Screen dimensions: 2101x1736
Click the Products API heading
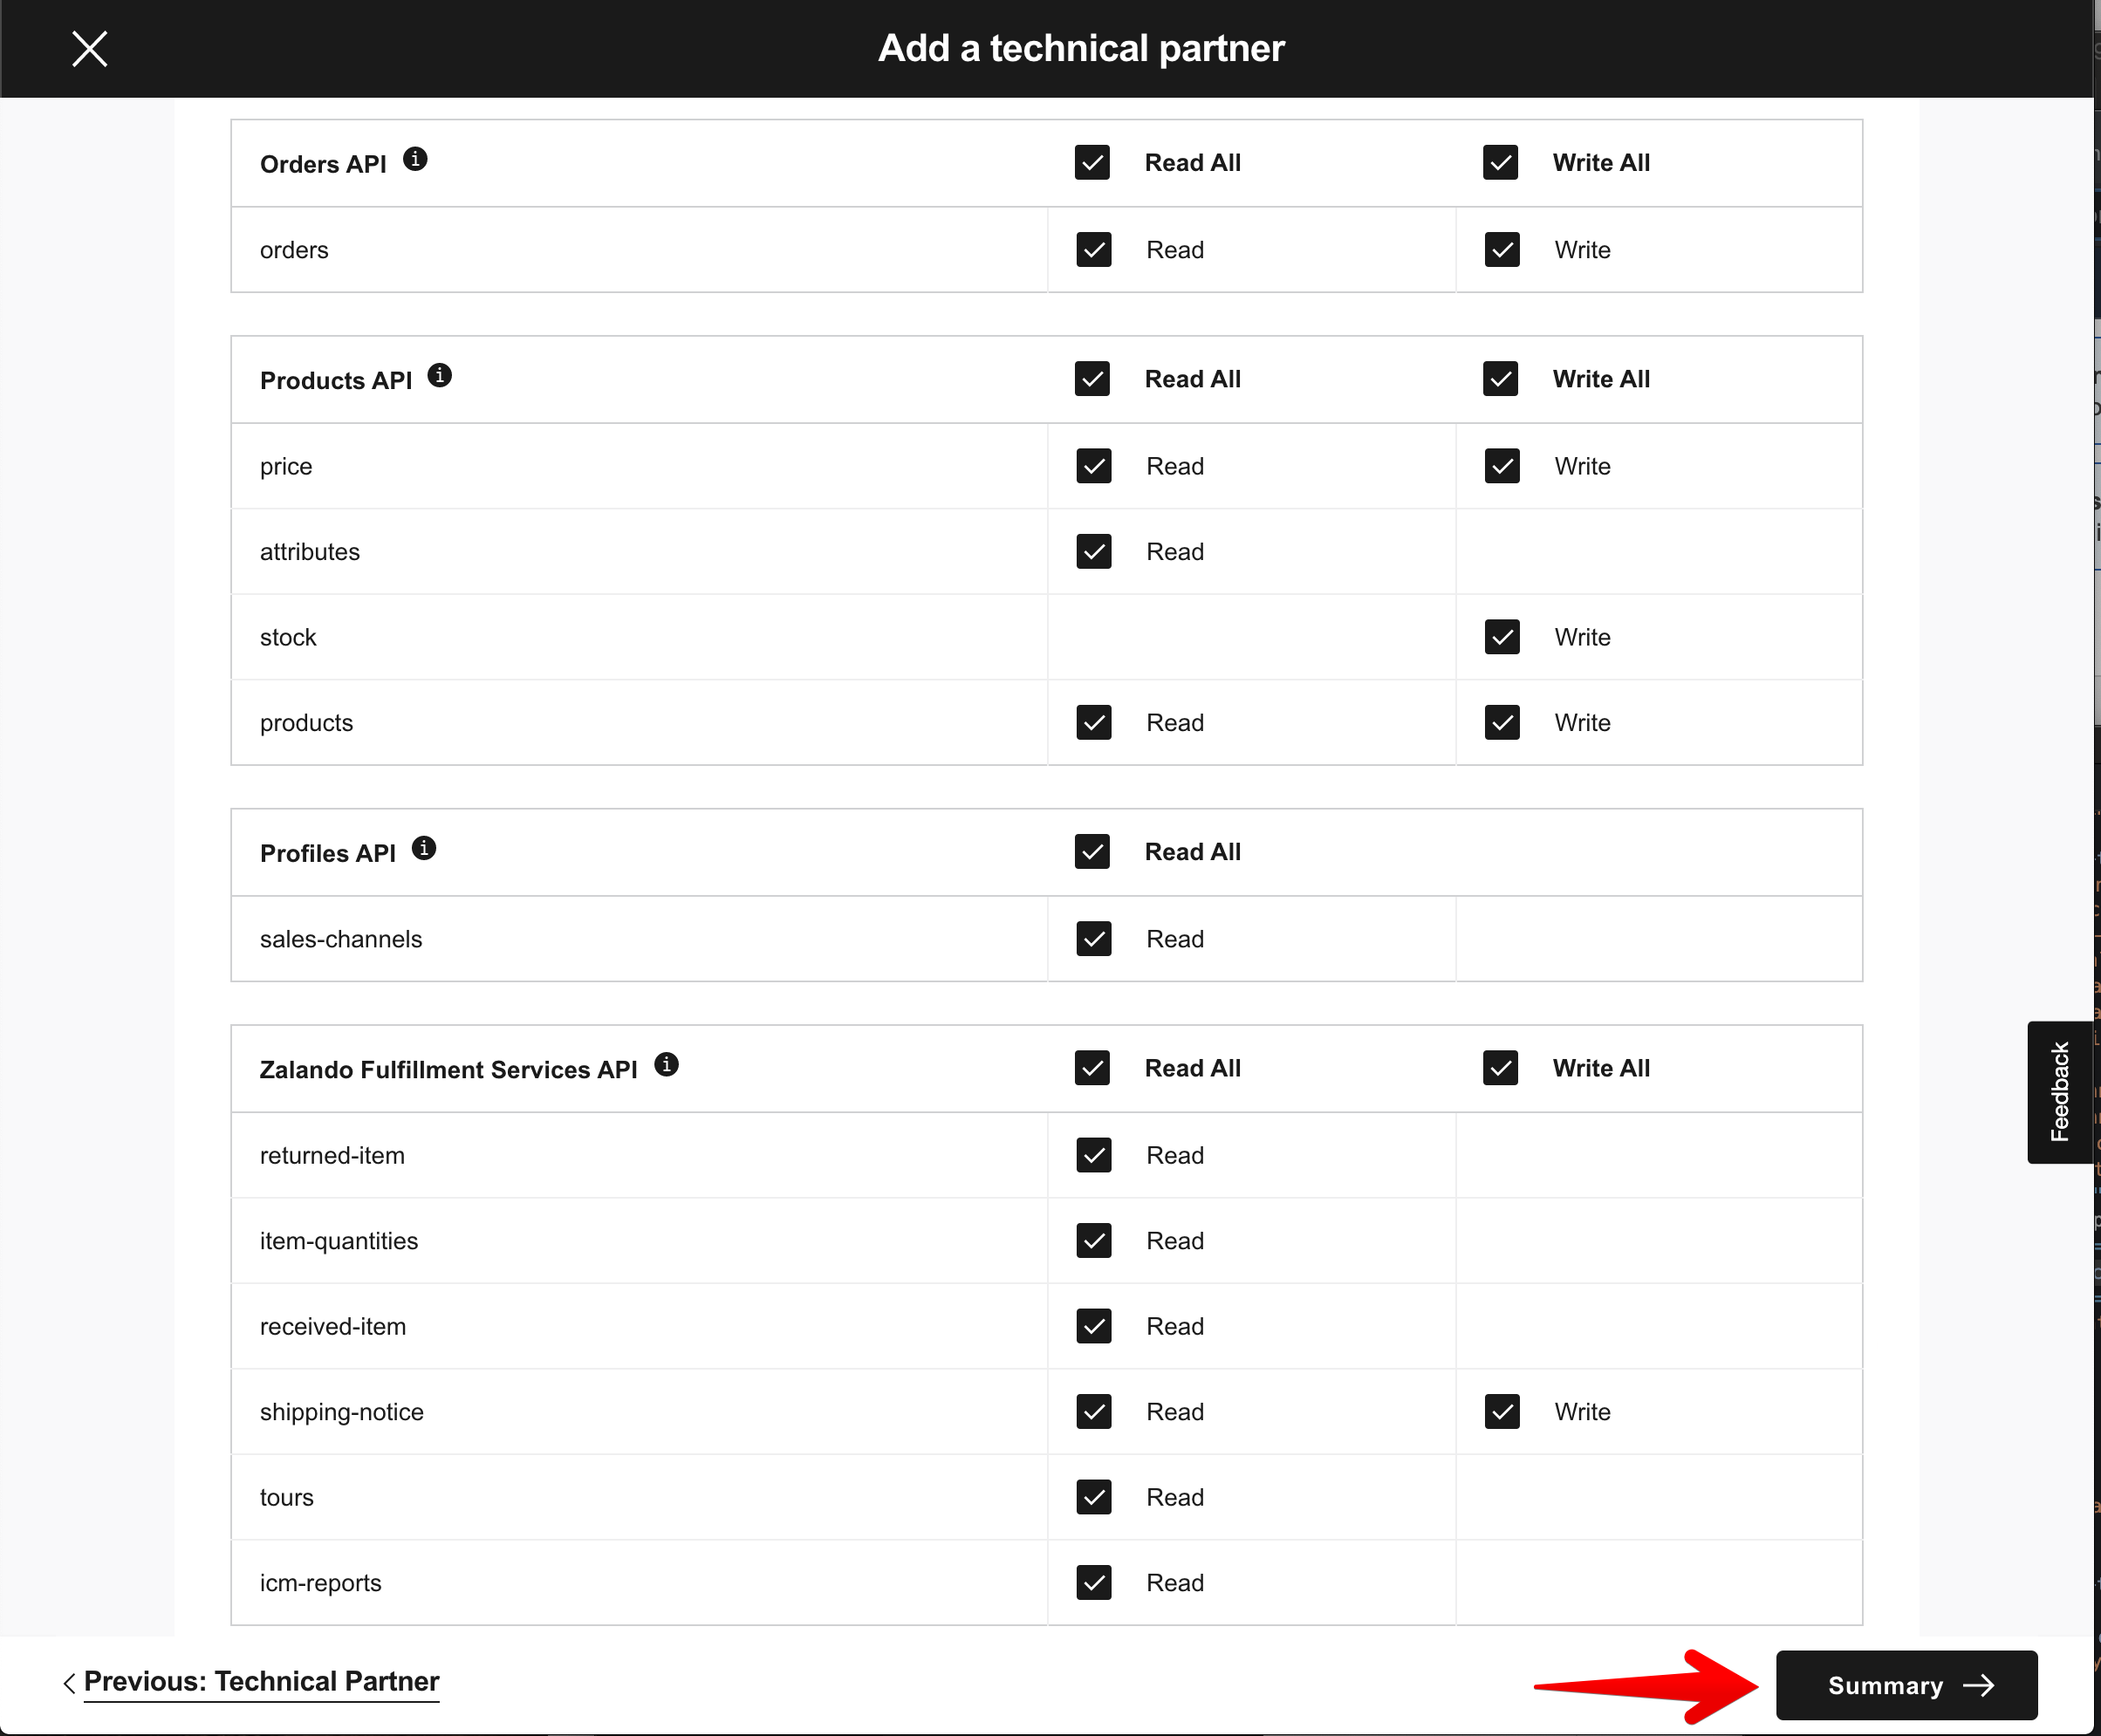tap(336, 380)
